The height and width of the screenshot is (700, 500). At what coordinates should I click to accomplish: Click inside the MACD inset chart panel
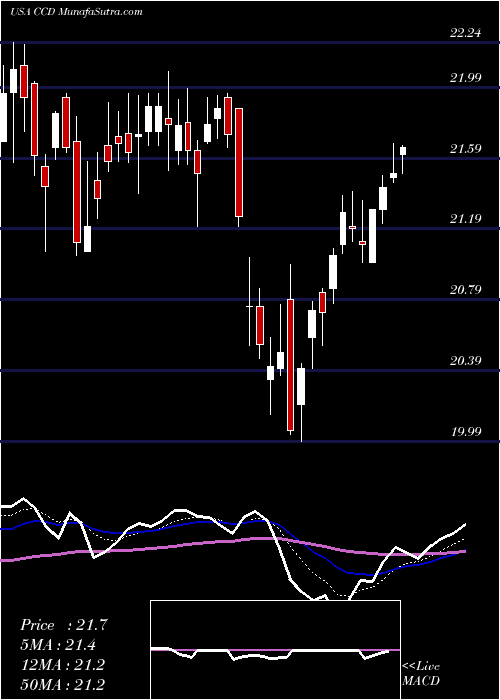pos(275,650)
